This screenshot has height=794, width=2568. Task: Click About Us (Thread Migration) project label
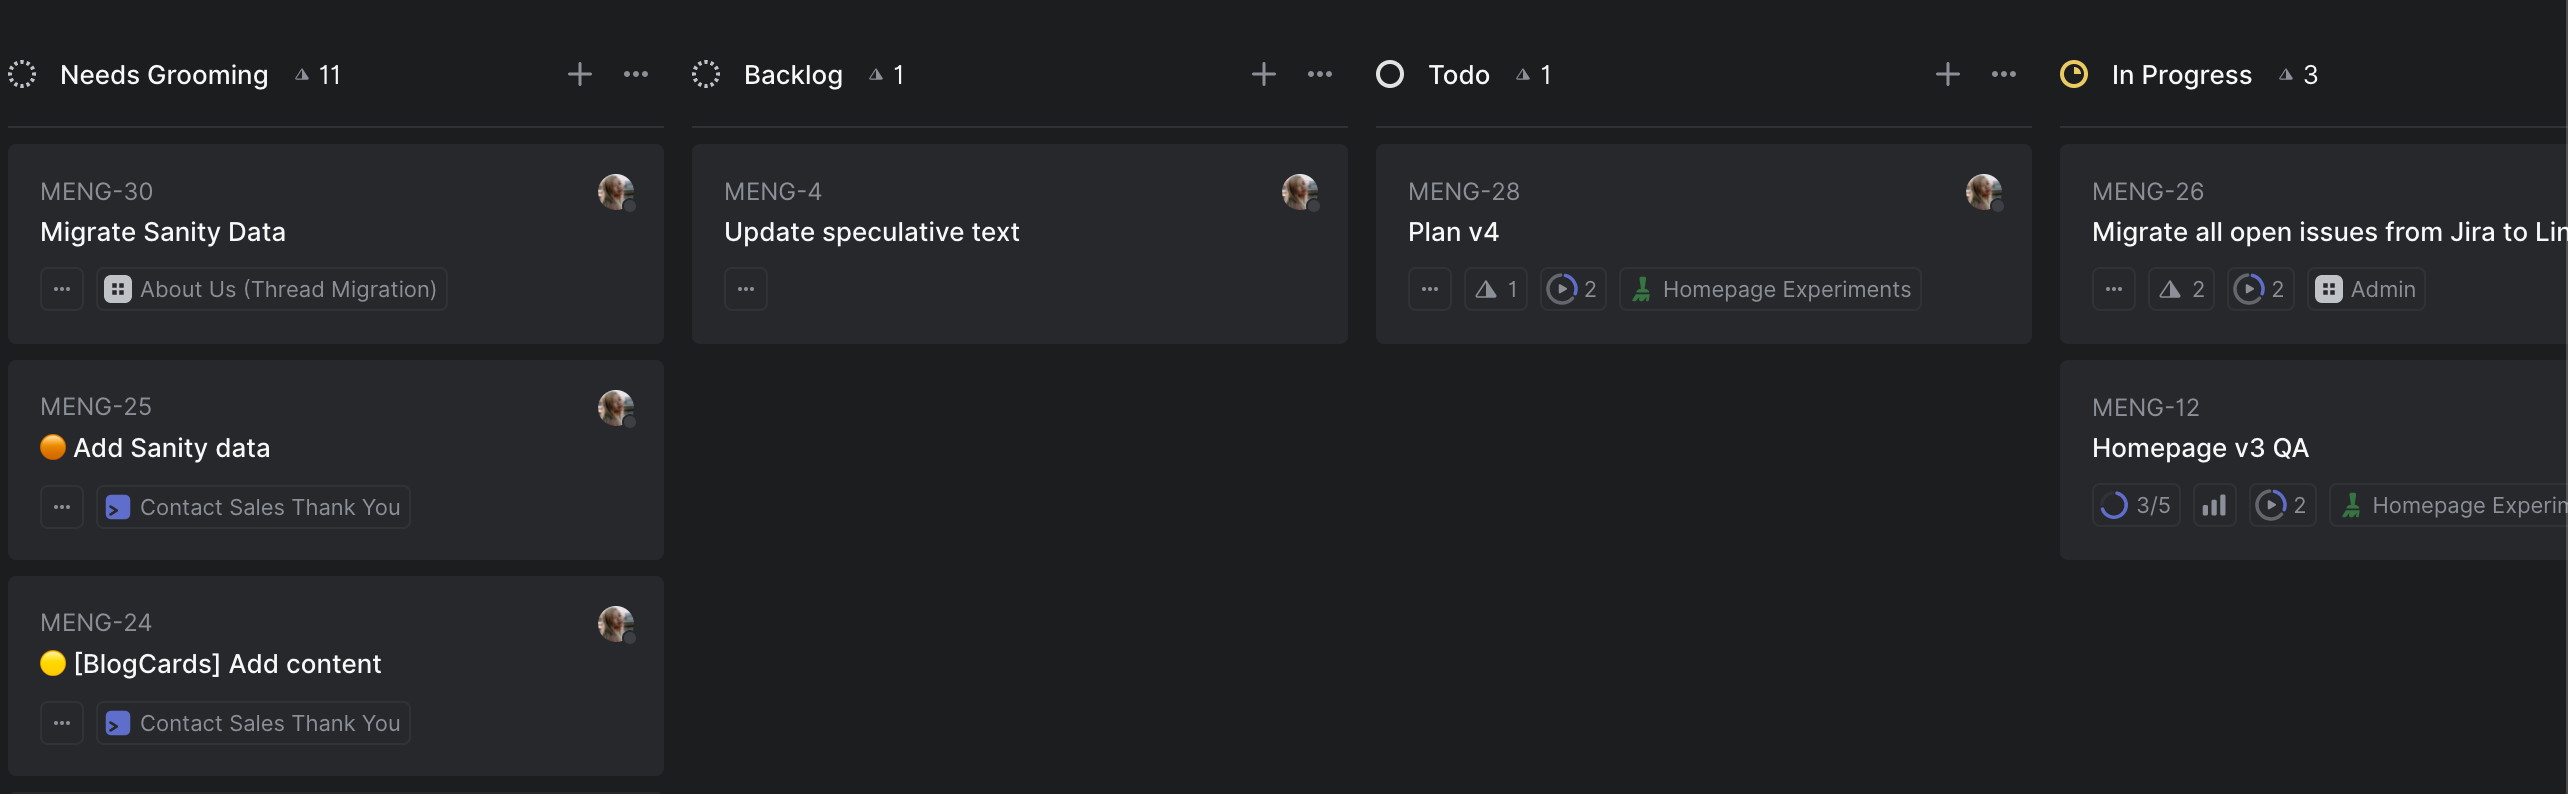(x=272, y=290)
